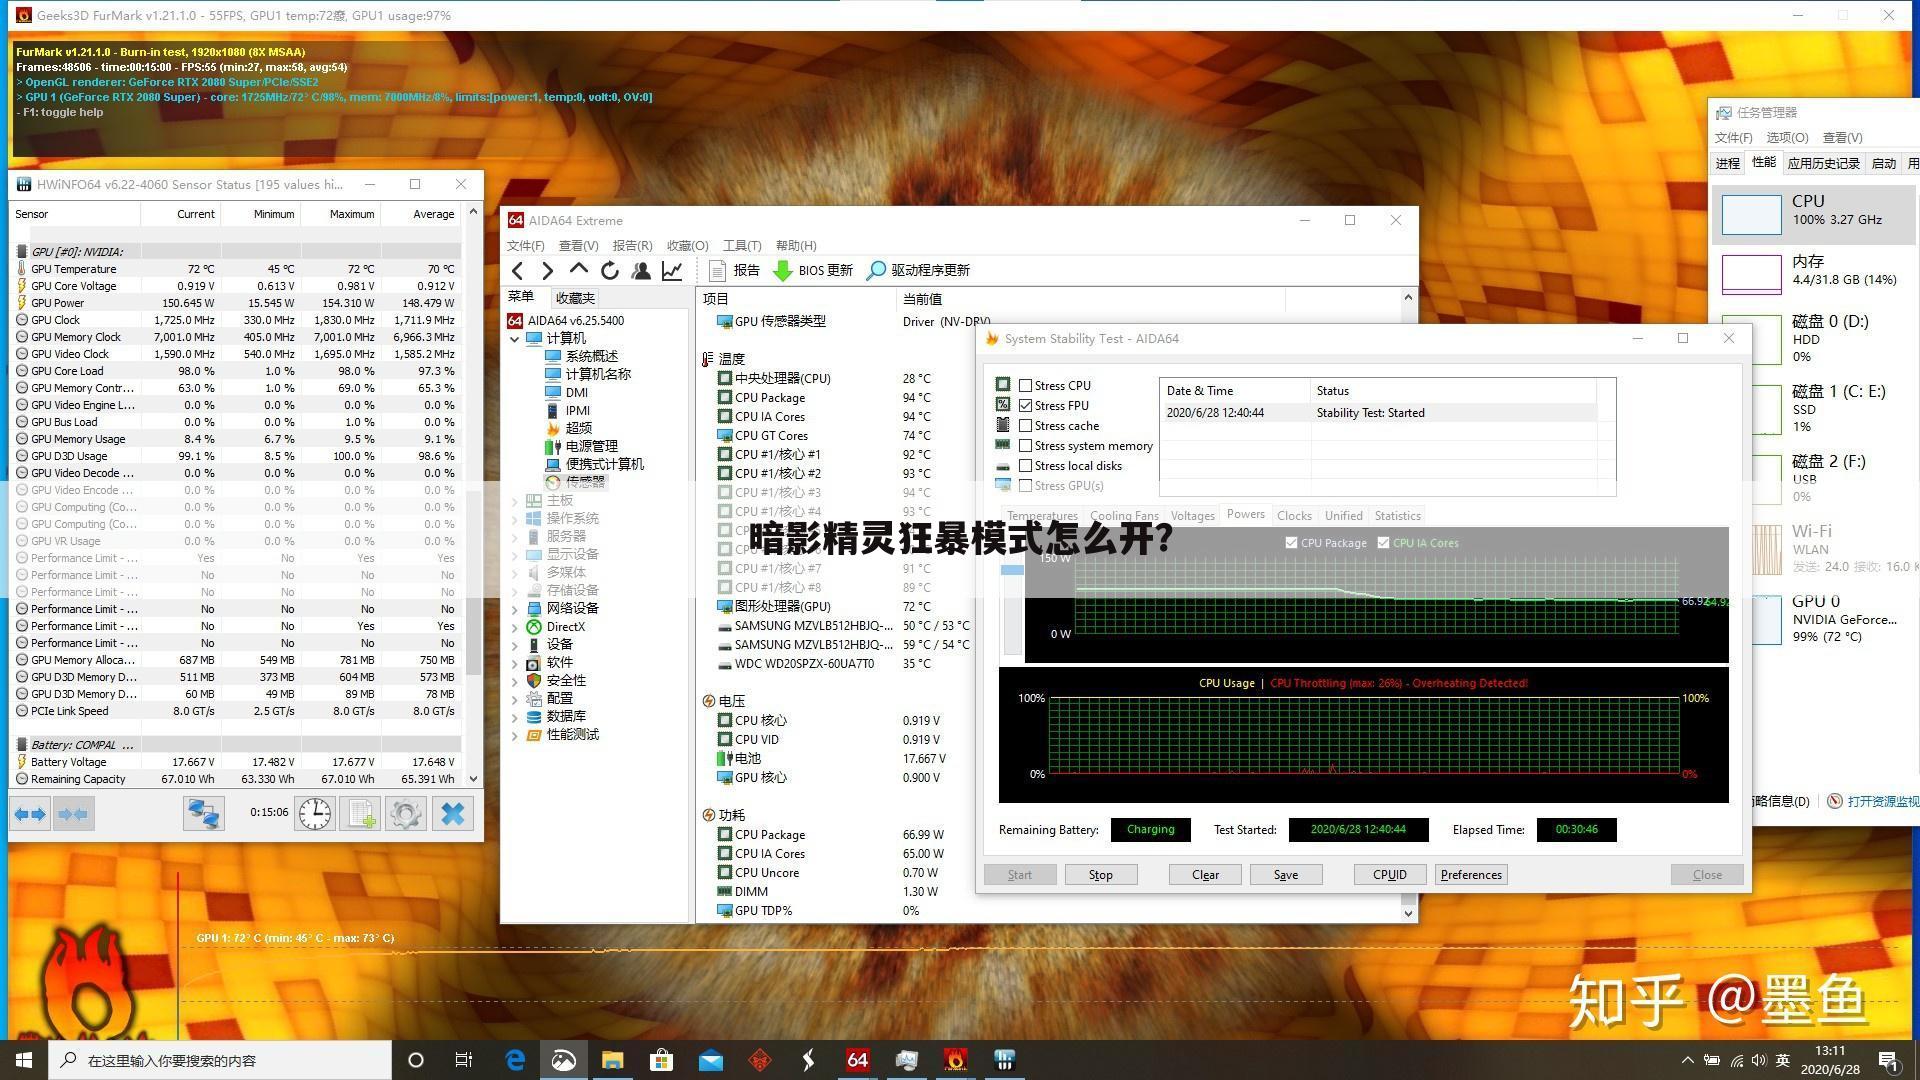
Task: Switch to Statistics tab
Action: pos(1397,516)
